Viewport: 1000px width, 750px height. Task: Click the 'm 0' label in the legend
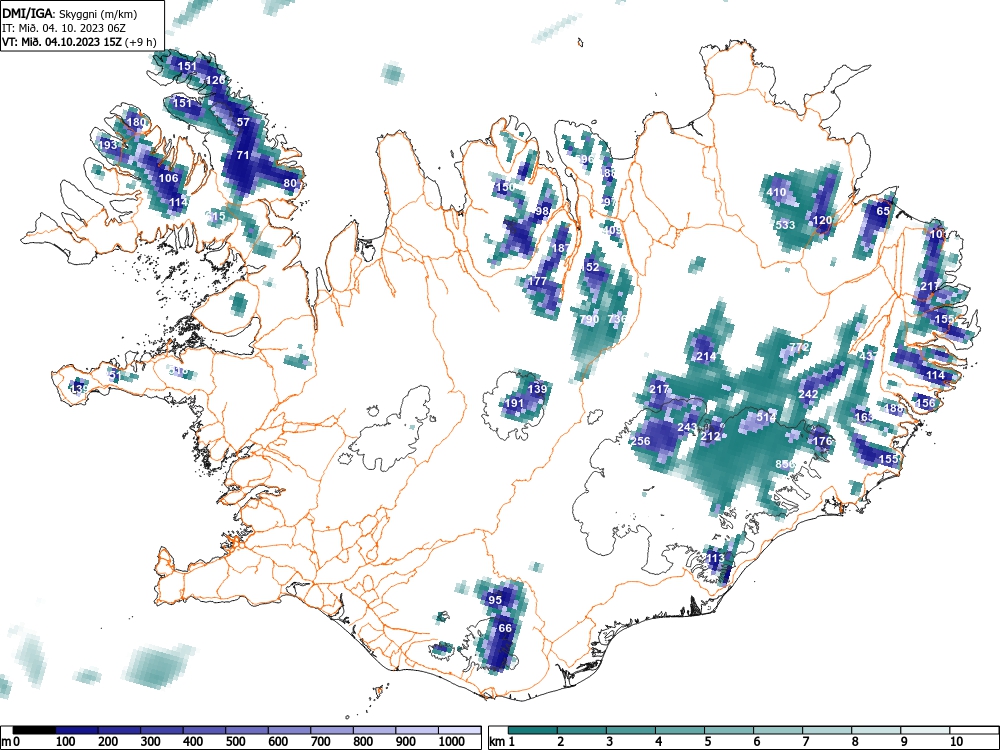coord(11,742)
